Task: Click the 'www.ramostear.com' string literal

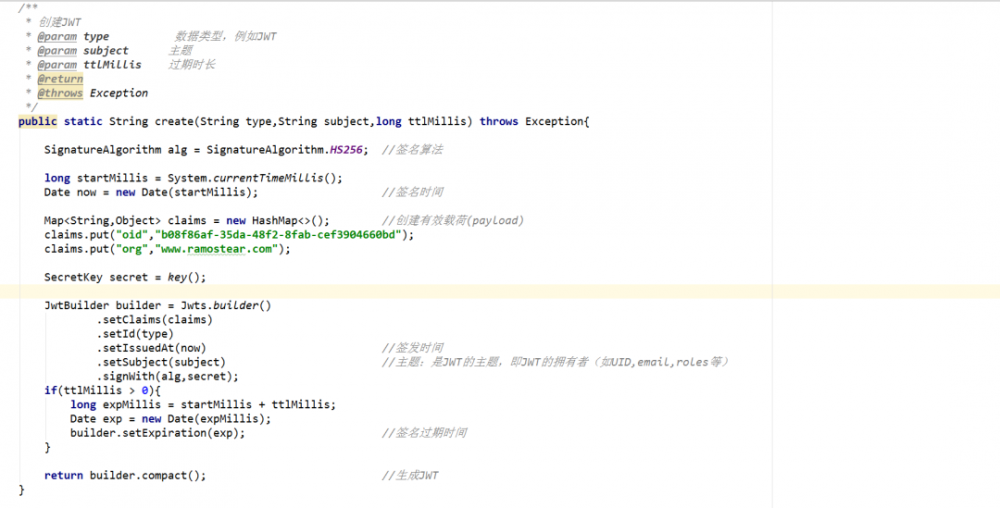Action: click(x=217, y=249)
